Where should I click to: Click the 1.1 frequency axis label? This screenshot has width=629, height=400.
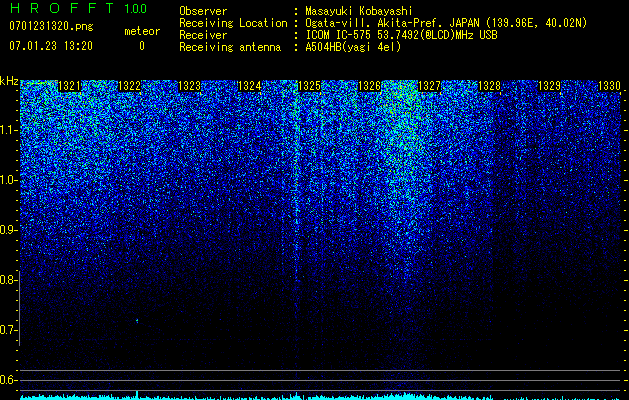(8, 130)
